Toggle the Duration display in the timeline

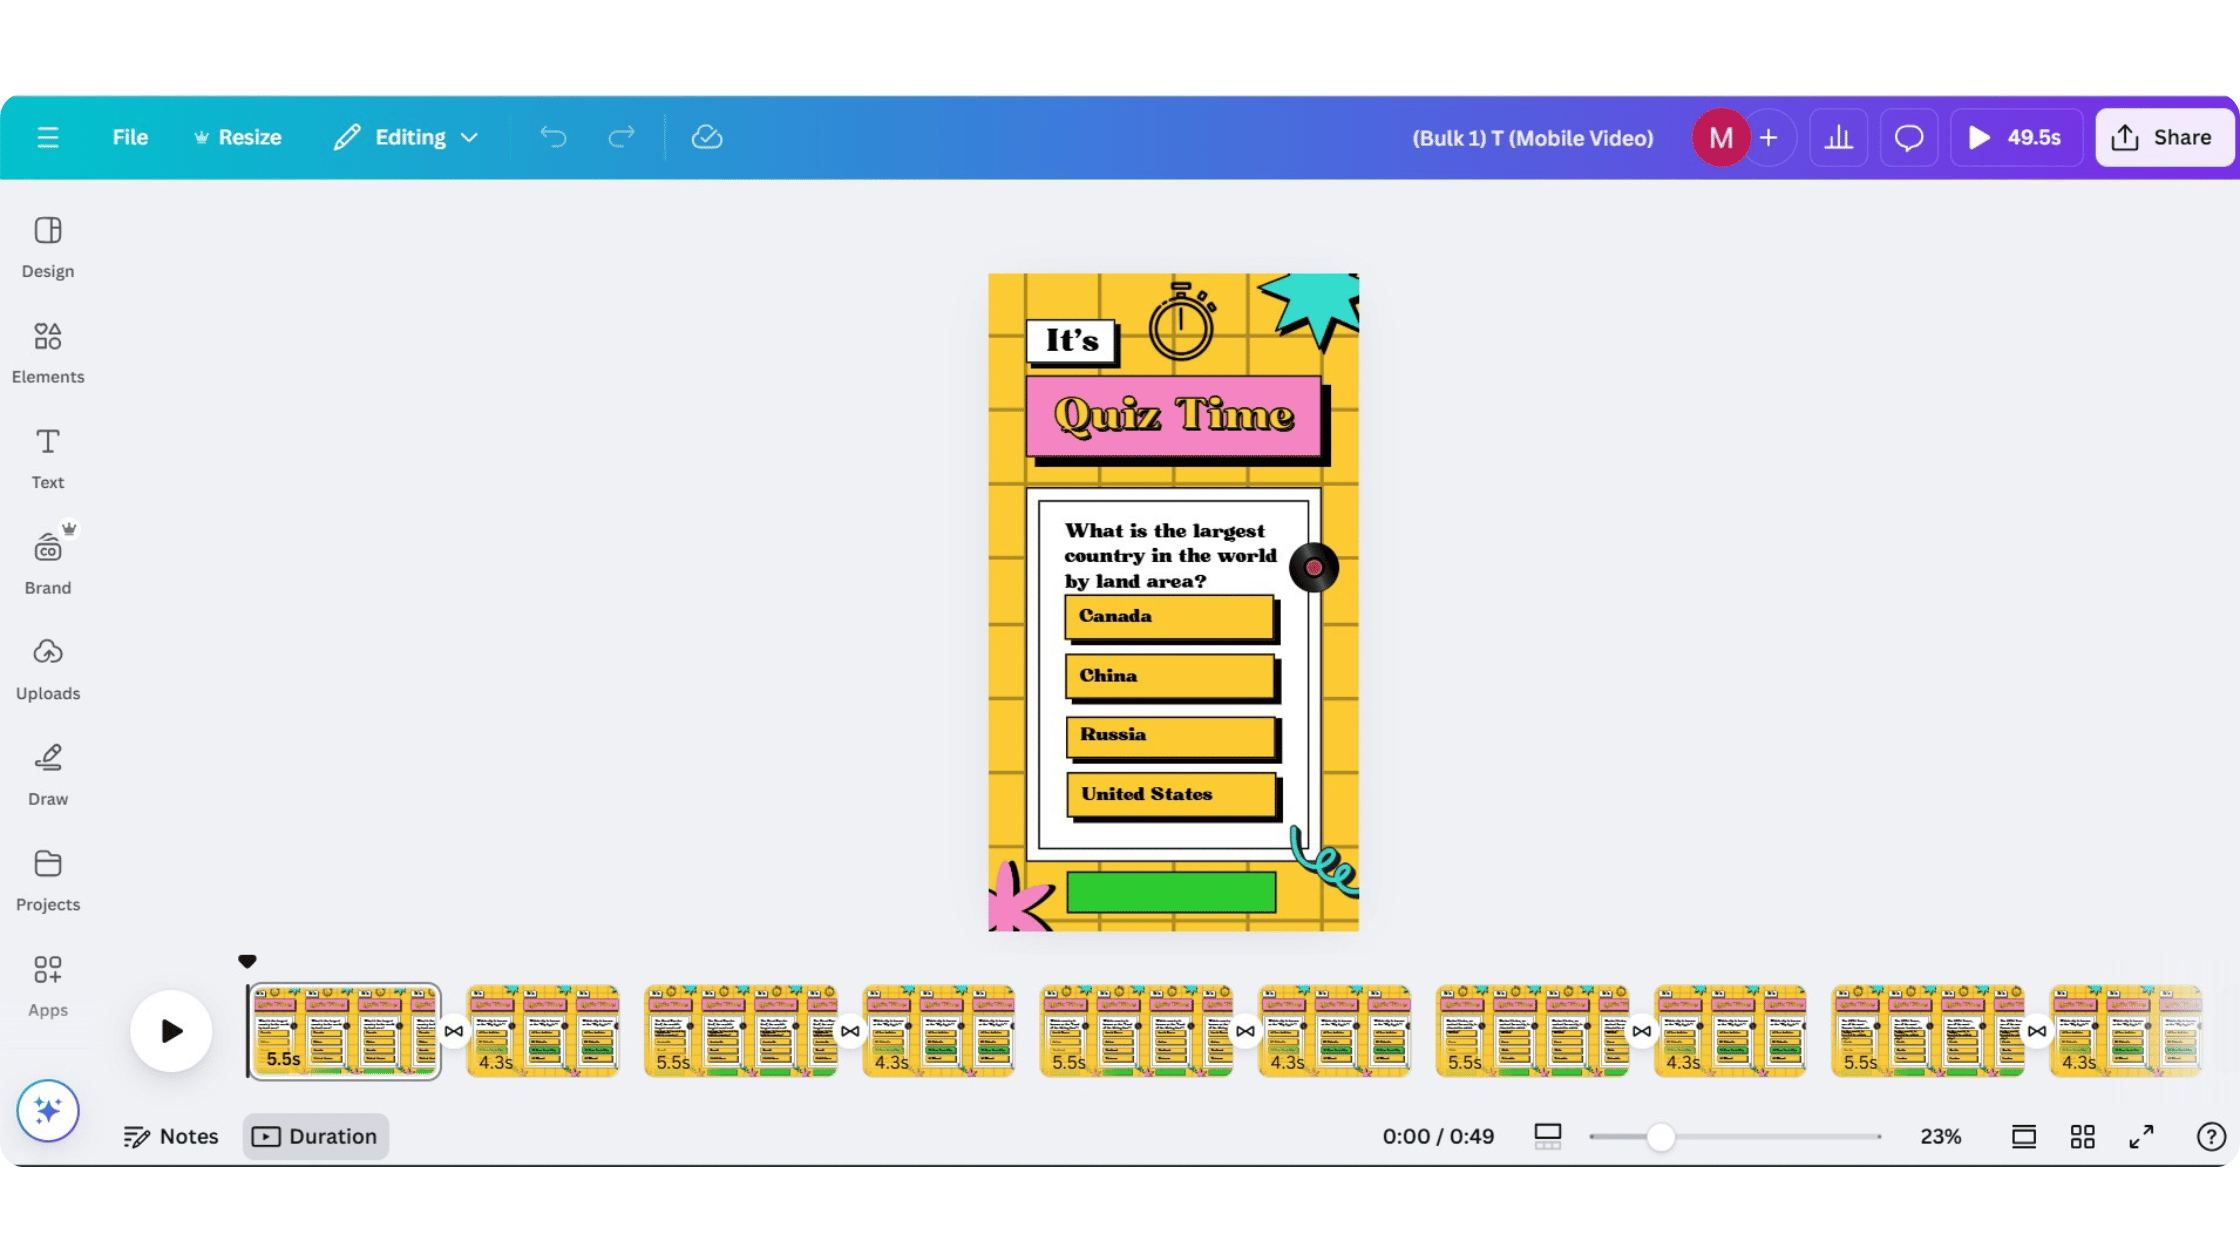(x=315, y=1136)
